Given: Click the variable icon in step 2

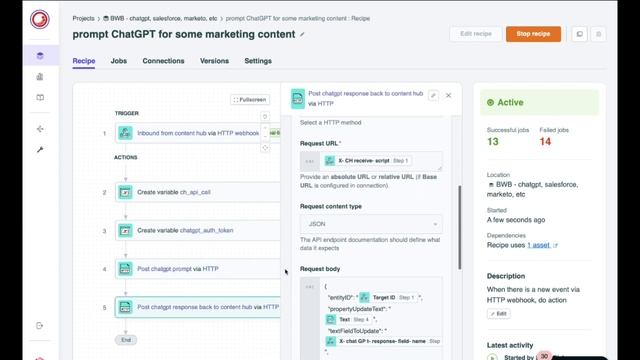Looking at the screenshot, I should 125,192.
